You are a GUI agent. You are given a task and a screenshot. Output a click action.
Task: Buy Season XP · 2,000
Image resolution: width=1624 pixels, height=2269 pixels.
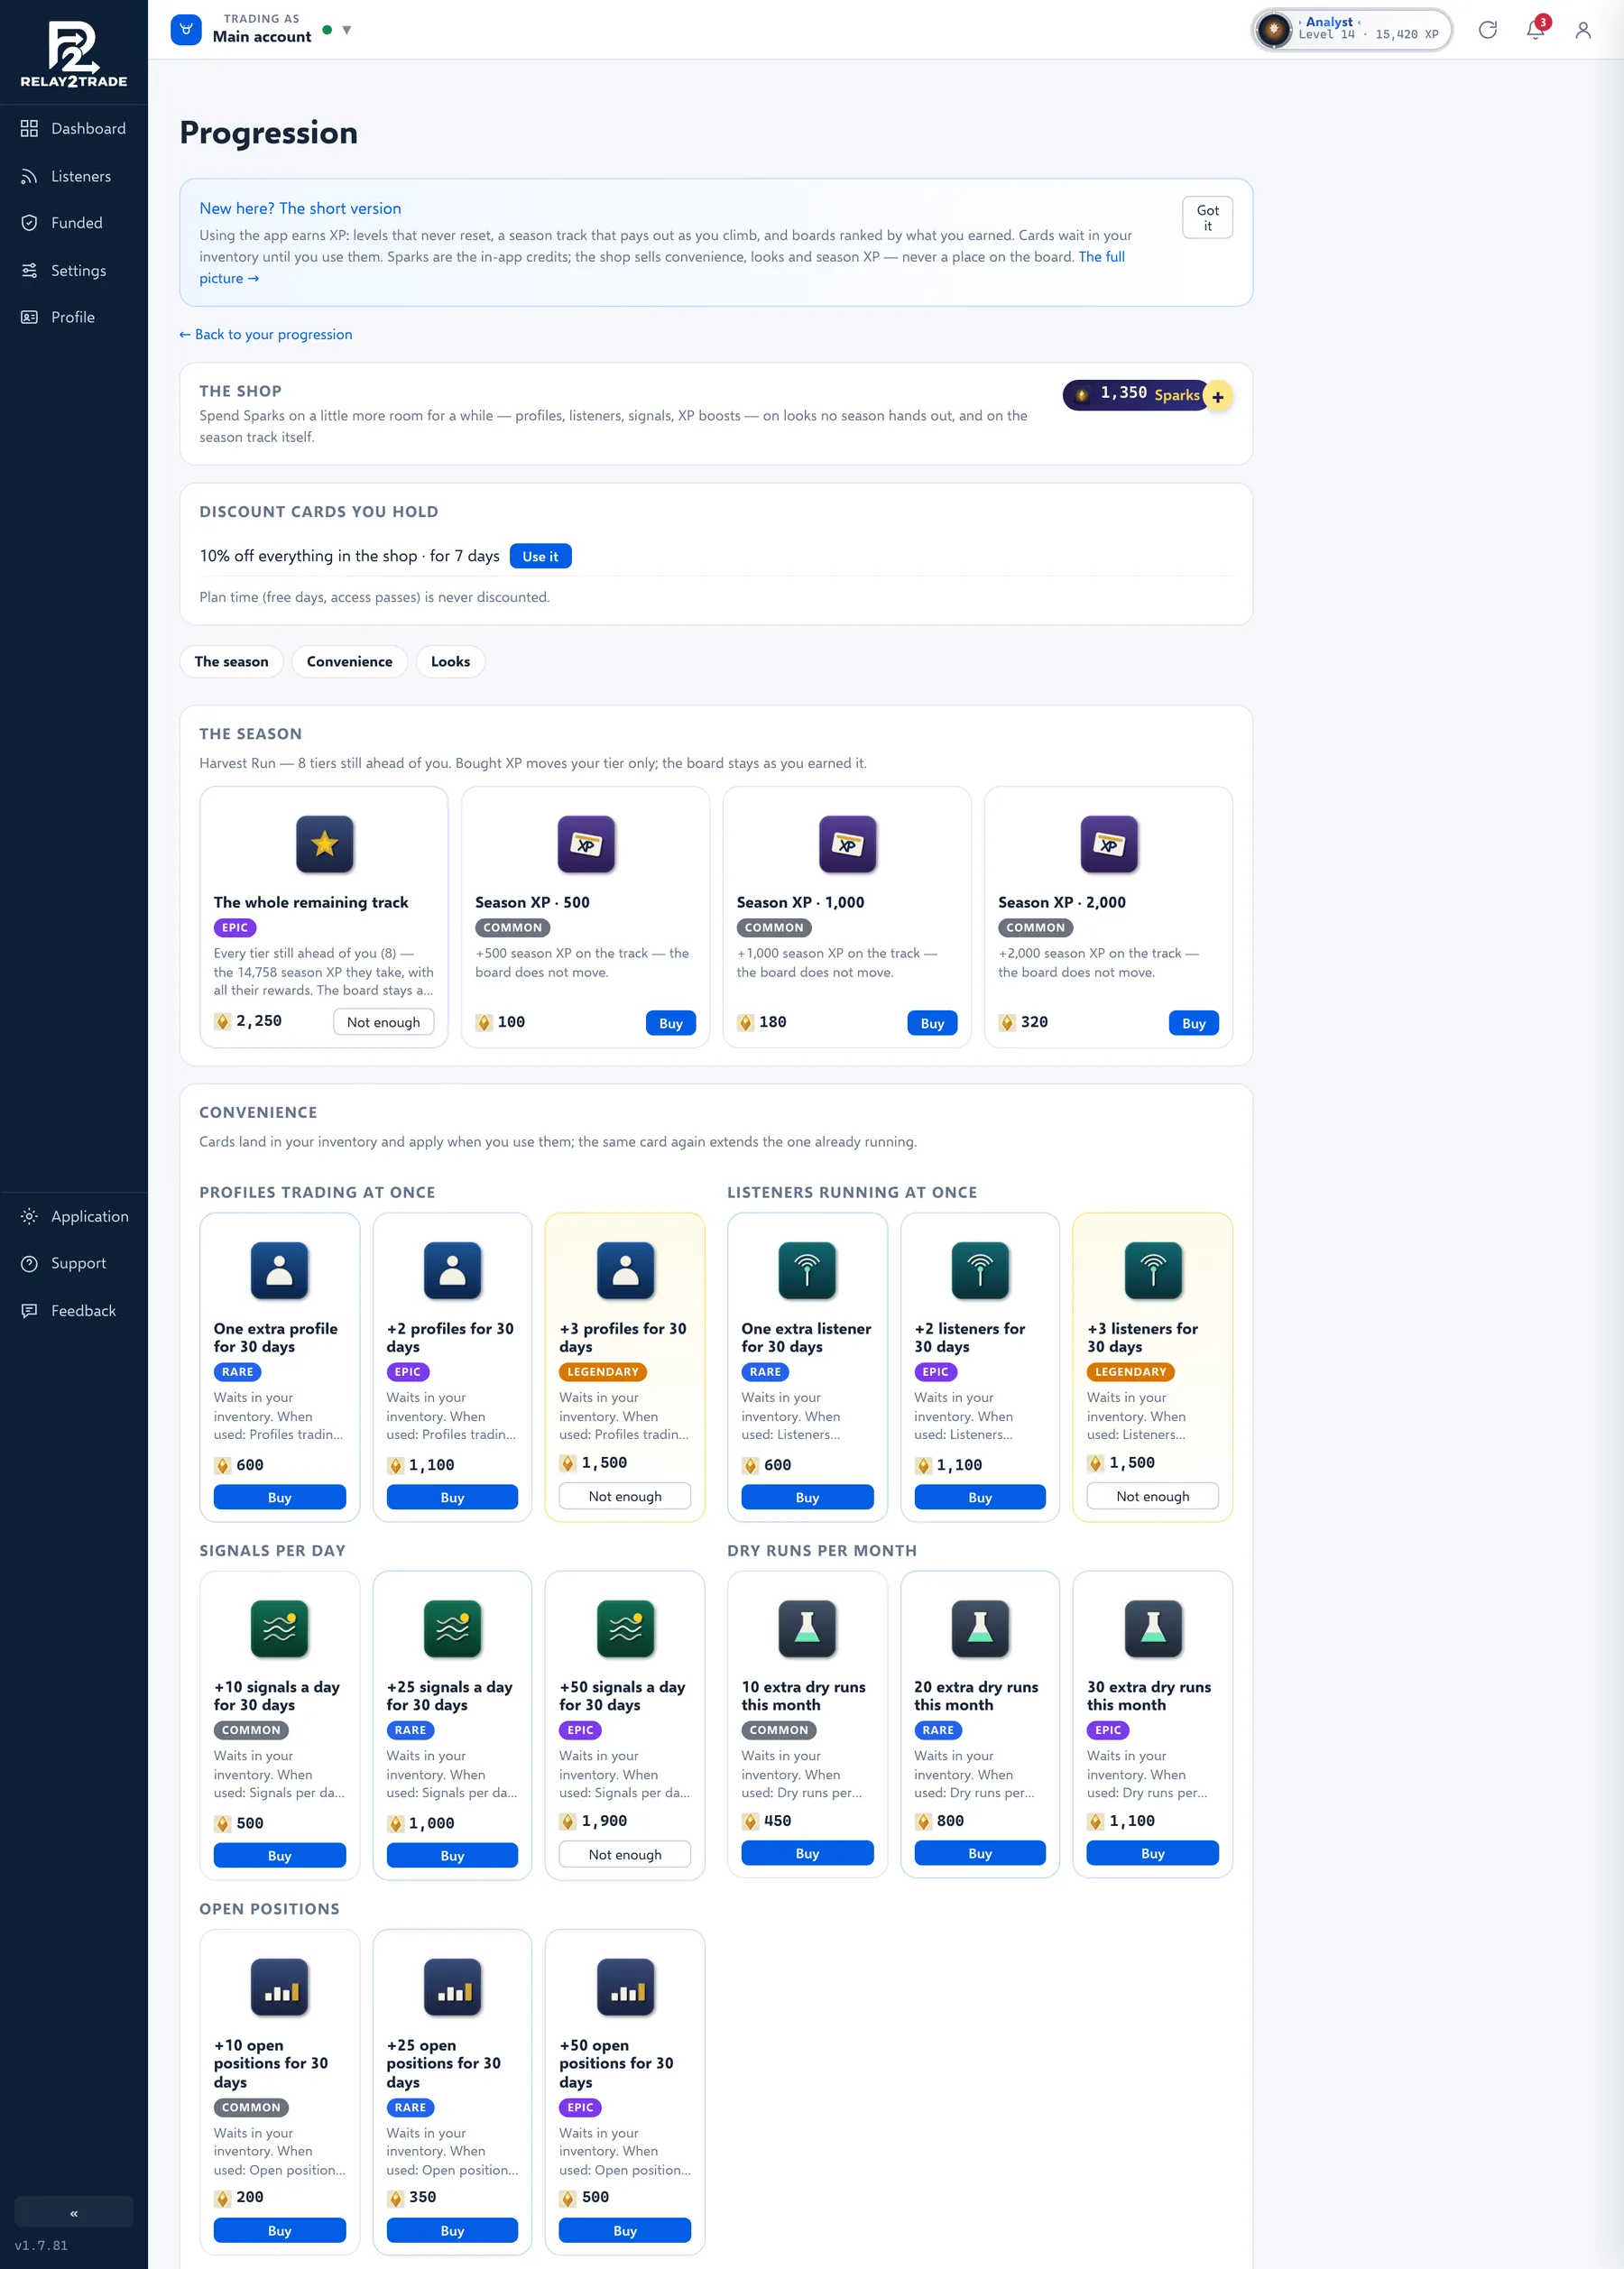pos(1194,1023)
